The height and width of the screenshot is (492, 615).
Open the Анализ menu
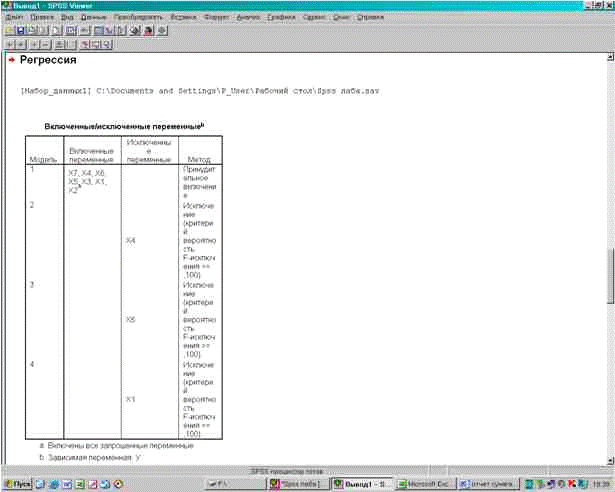pos(246,17)
